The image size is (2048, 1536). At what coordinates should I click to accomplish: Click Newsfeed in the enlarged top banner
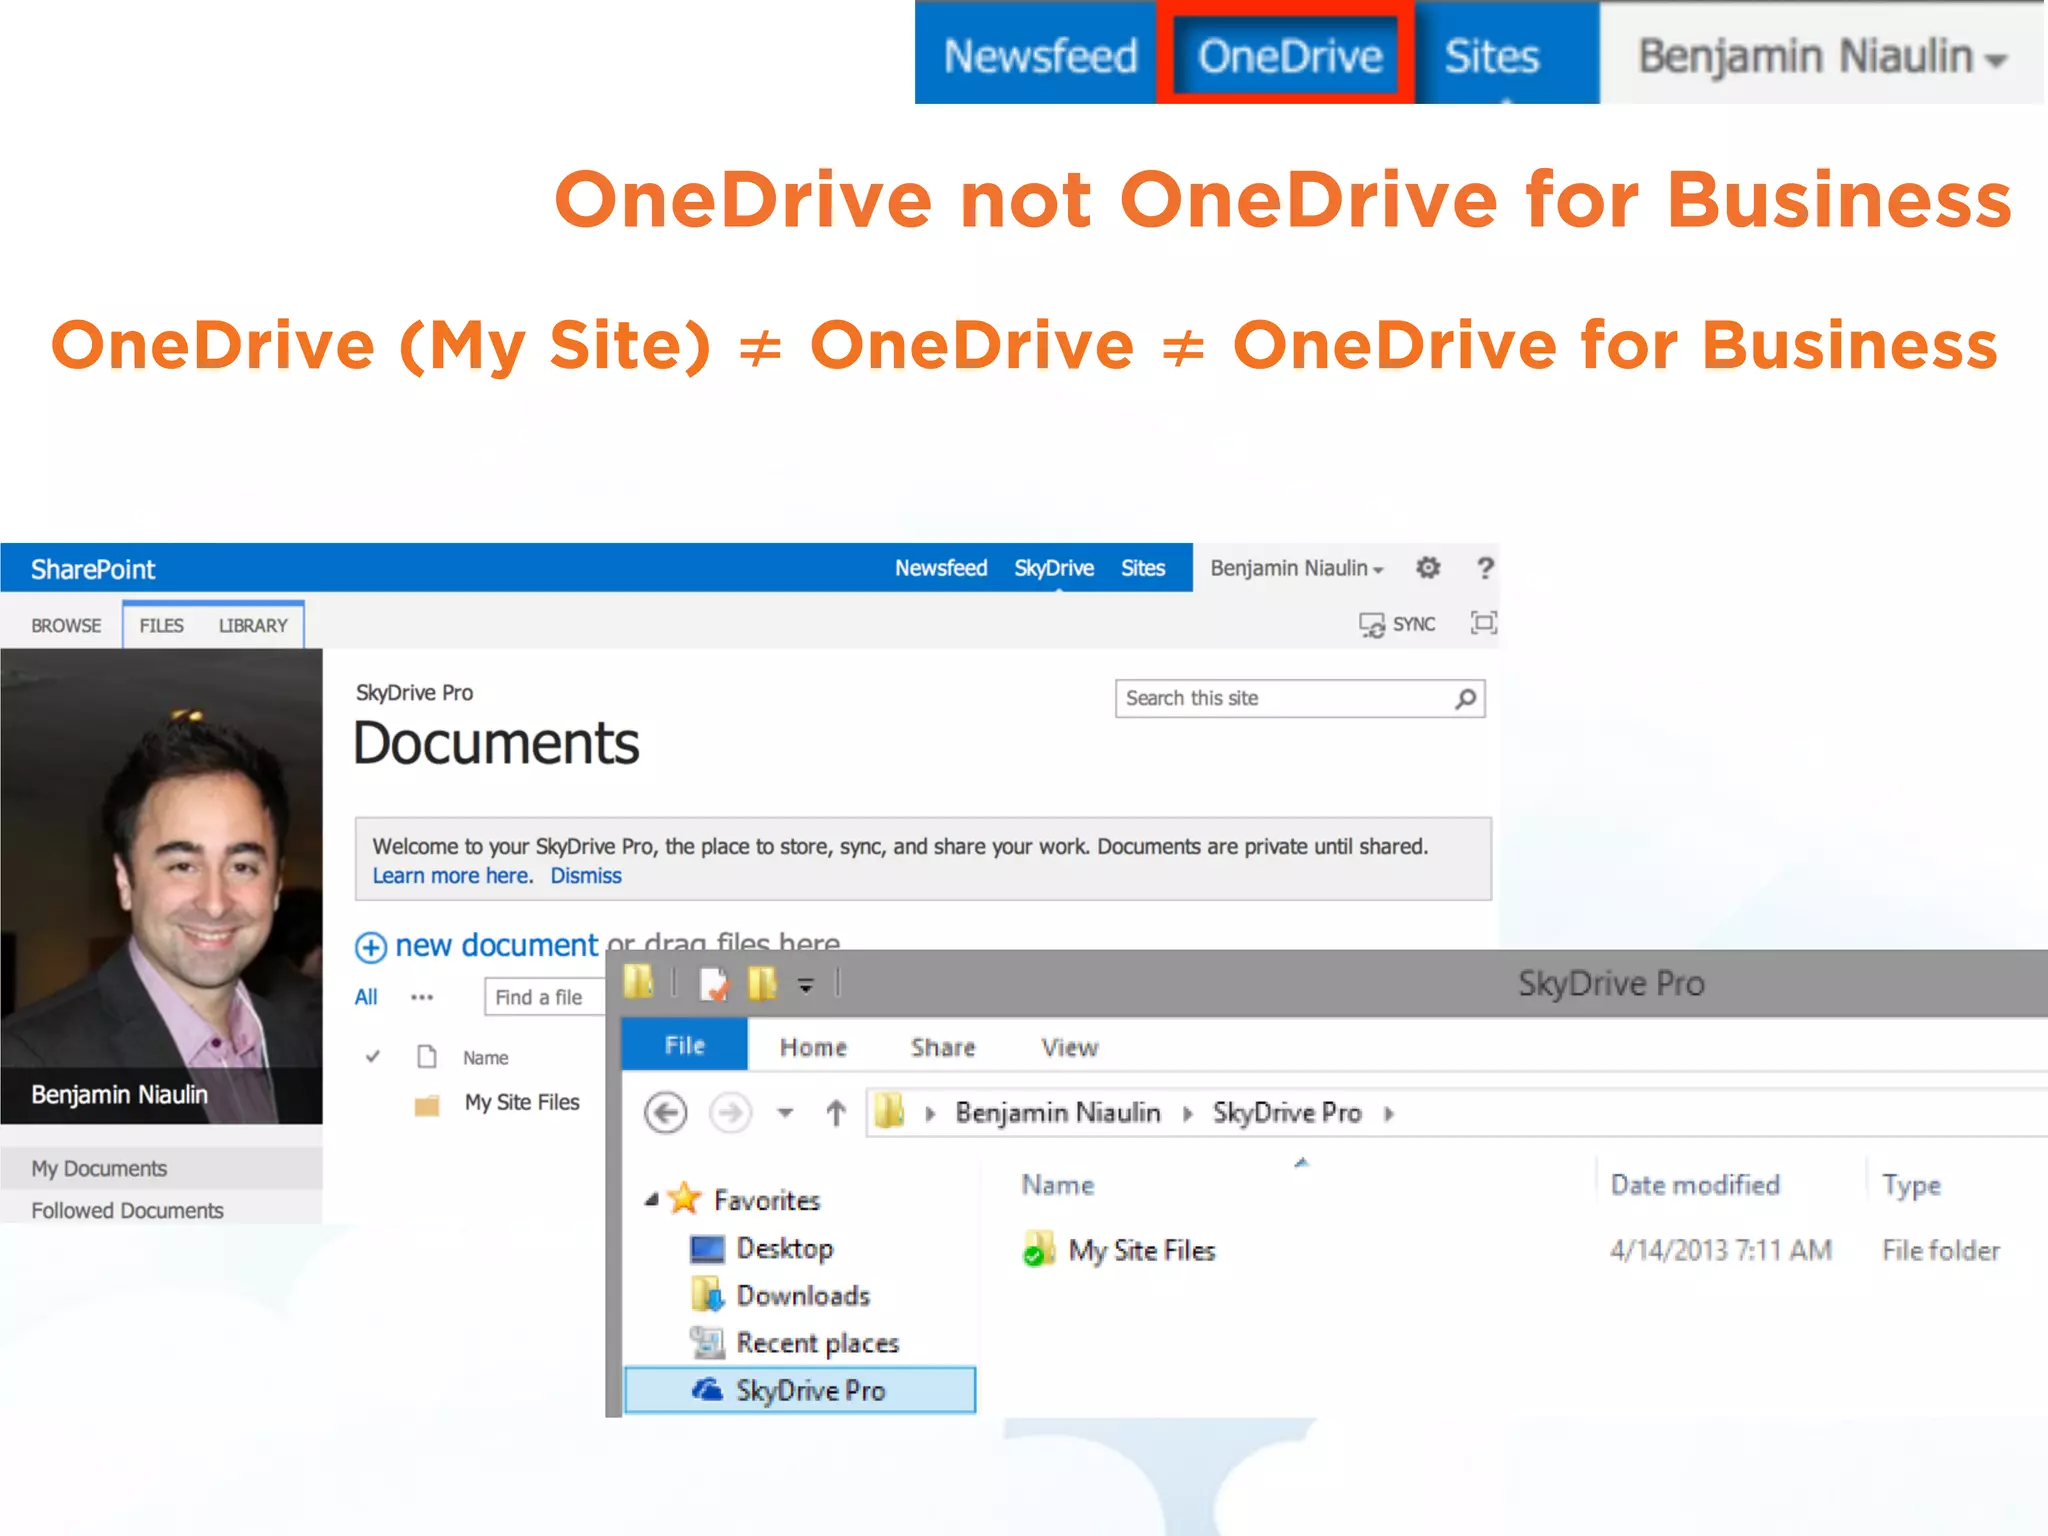(1040, 56)
